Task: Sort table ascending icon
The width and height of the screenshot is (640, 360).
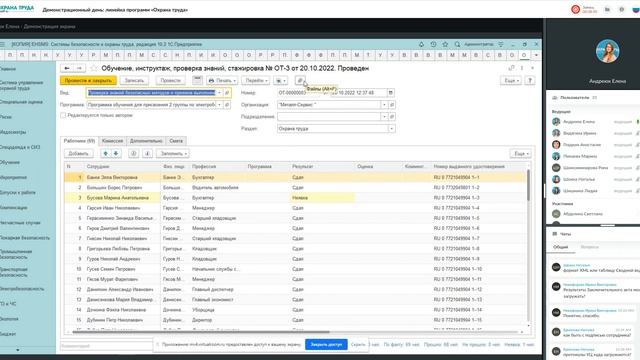Action: click(133, 153)
